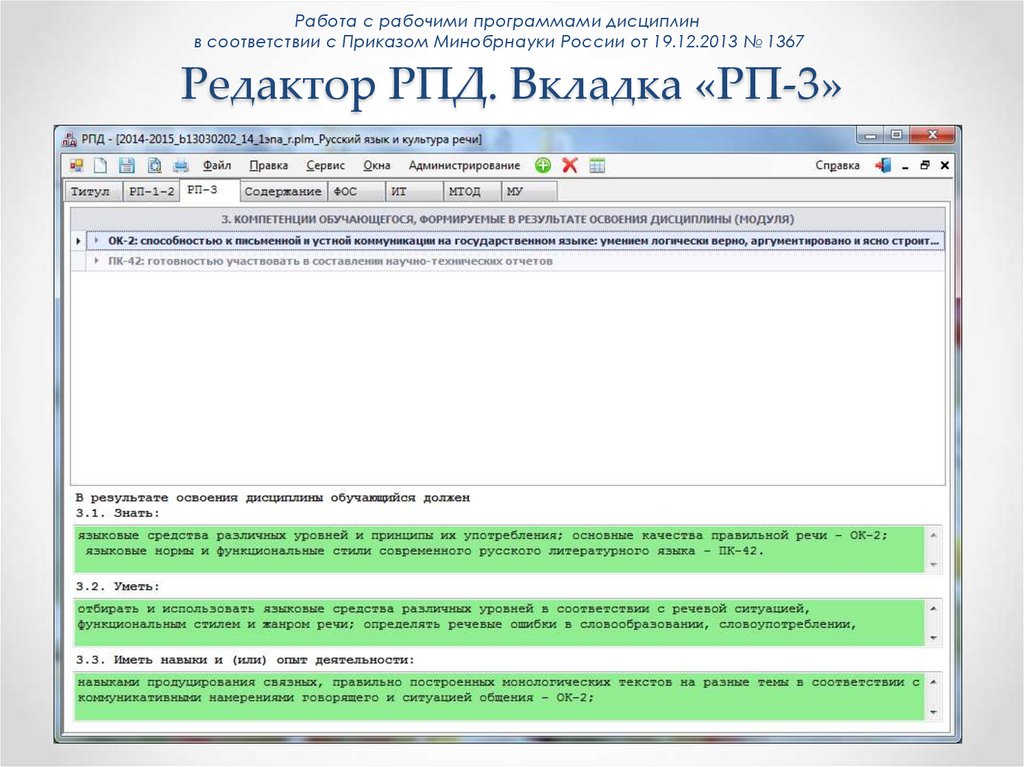This screenshot has width=1024, height=767.
Task: Delete a record using the red X icon
Action: click(x=569, y=166)
